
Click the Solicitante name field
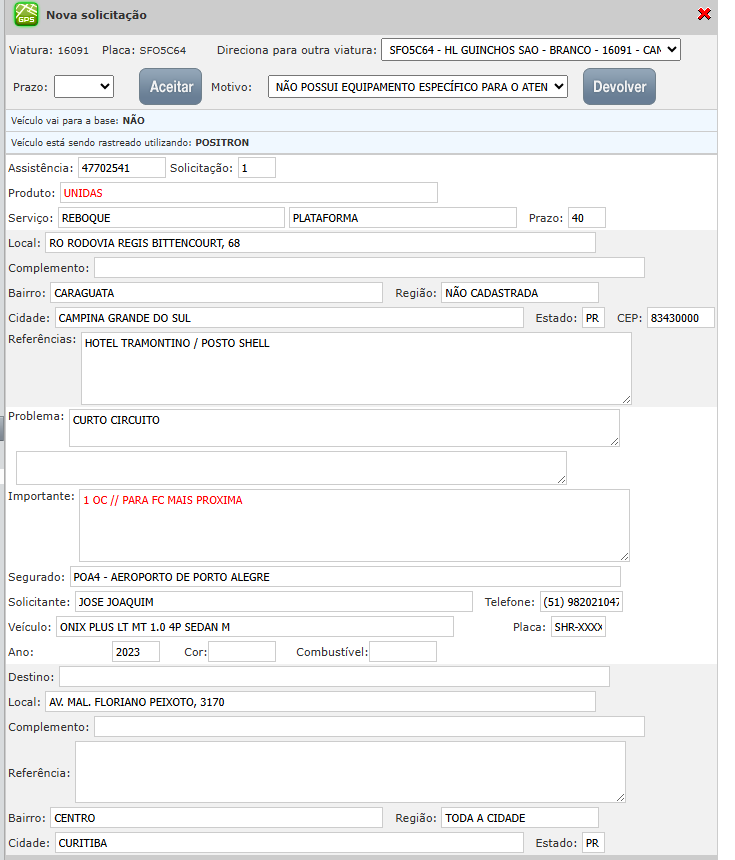tap(273, 602)
